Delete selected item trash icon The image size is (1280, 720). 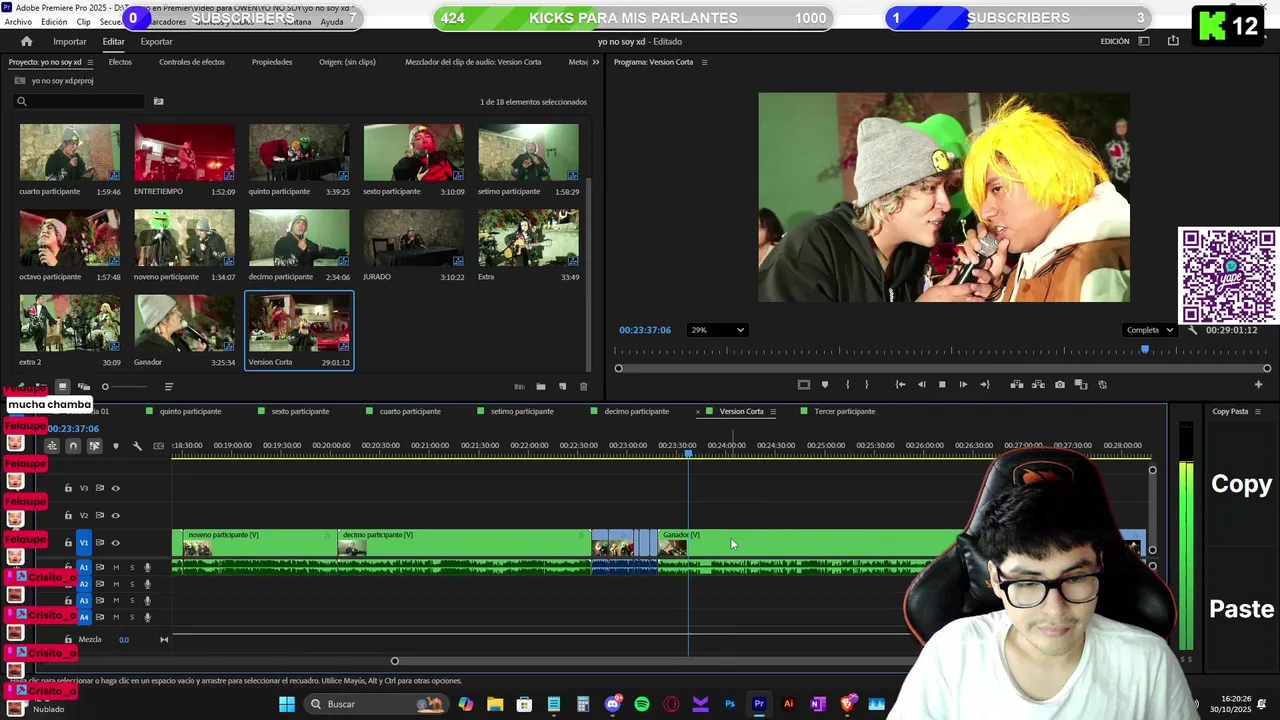coord(584,387)
